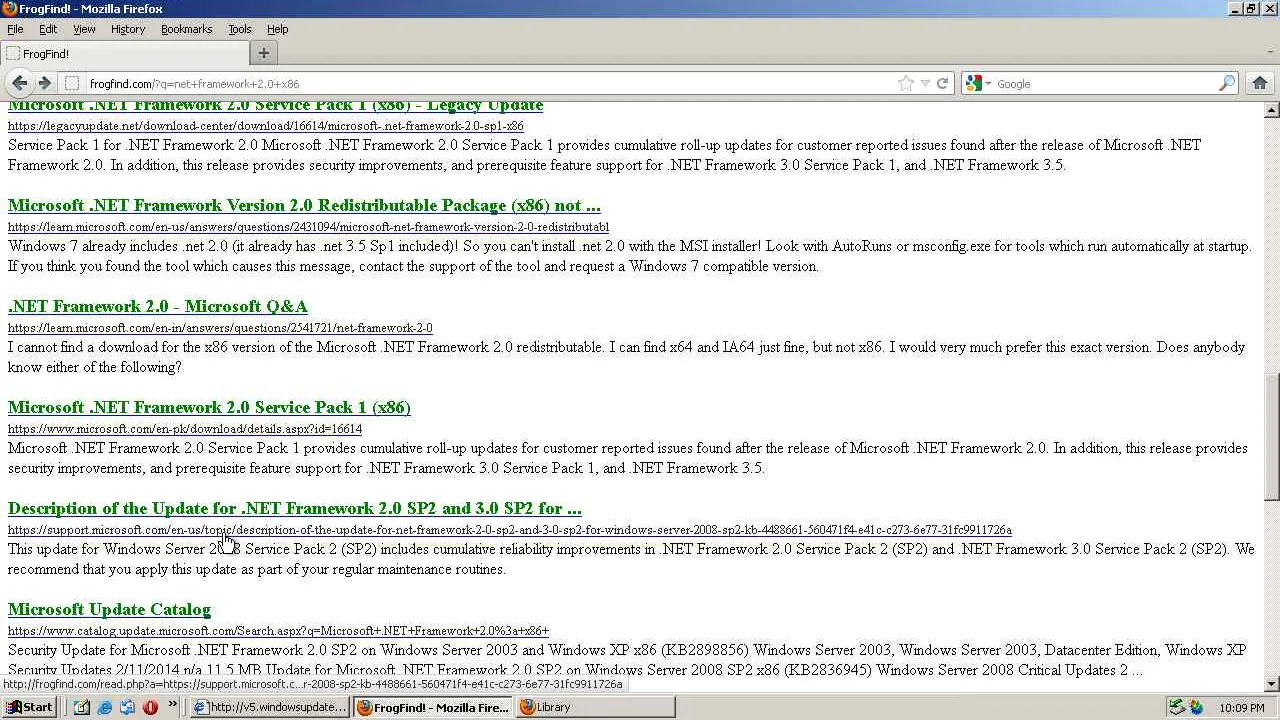This screenshot has width=1280, height=720.
Task: Switch to the v5.windowsupdate taskbar window
Action: click(x=270, y=707)
